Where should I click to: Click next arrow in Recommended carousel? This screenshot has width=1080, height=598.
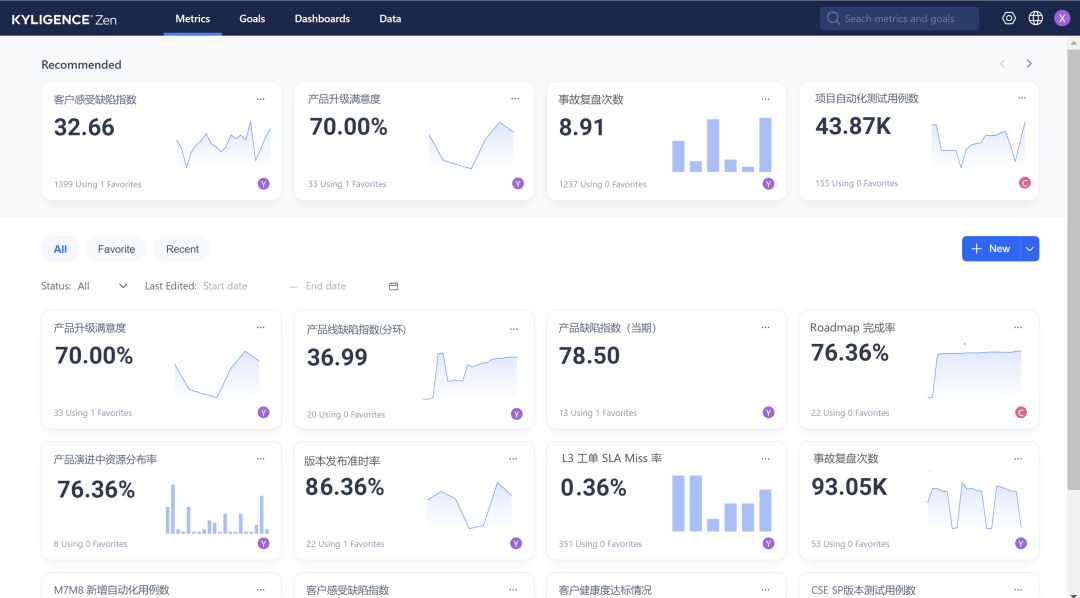[1029, 64]
